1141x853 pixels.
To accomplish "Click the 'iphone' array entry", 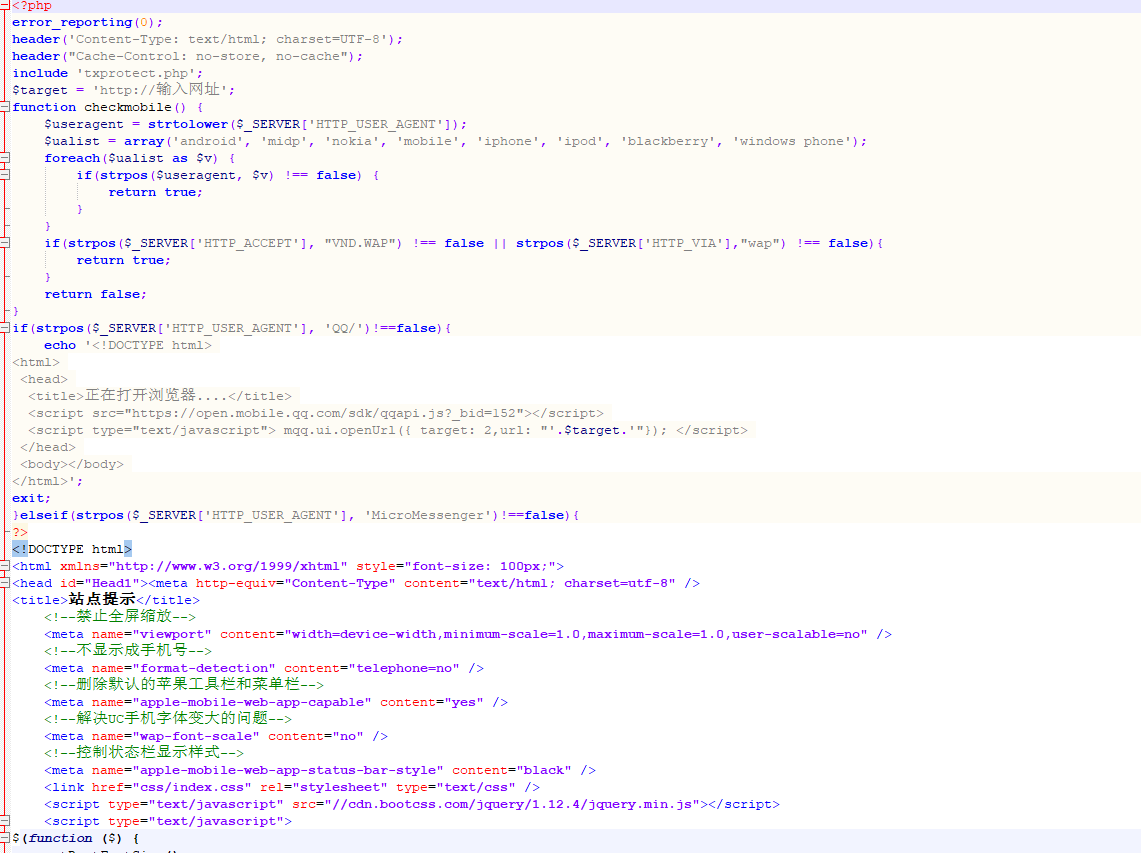I will coord(509,141).
